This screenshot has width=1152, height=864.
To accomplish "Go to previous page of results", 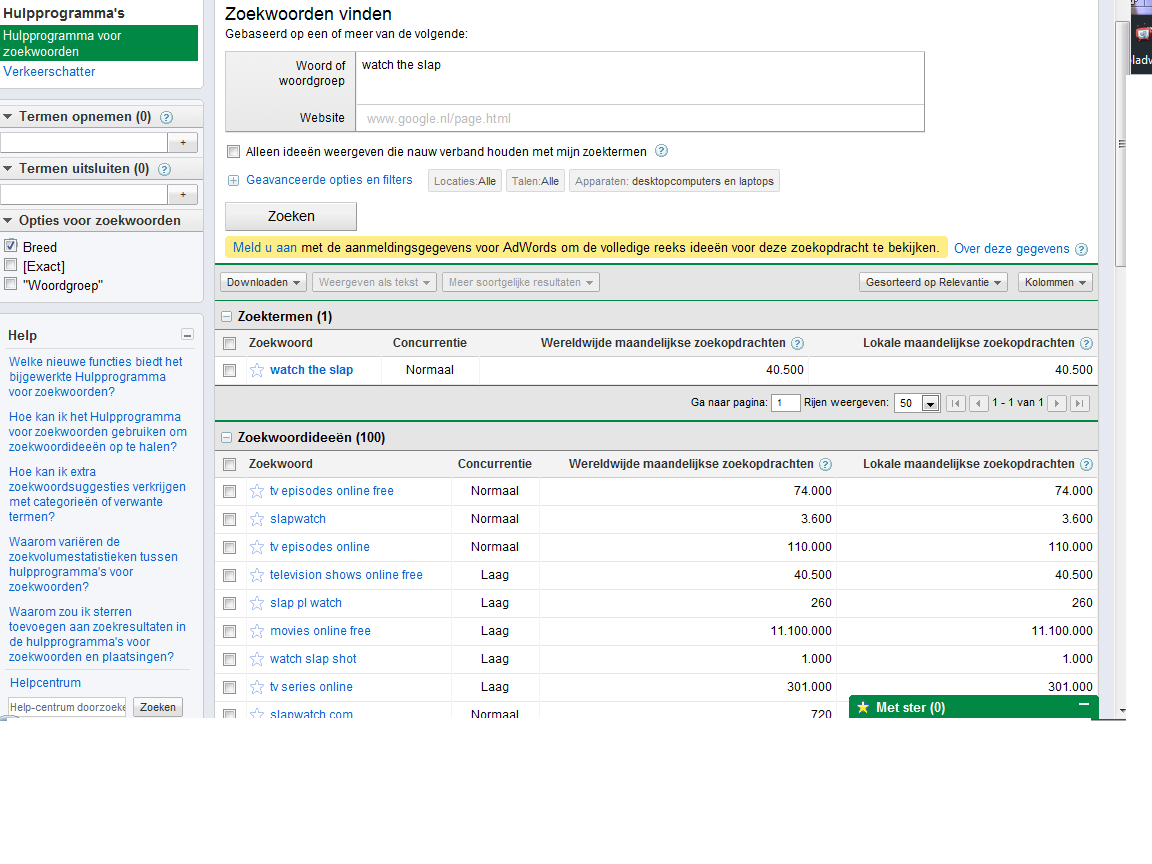I will pyautogui.click(x=979, y=403).
